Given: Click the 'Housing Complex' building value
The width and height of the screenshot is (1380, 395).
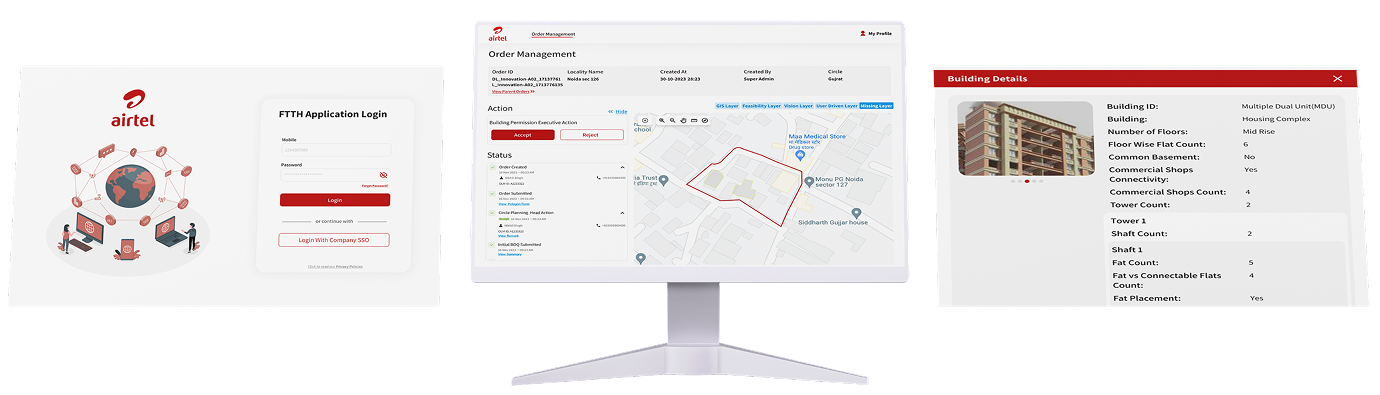Looking at the screenshot, I should tap(1276, 118).
